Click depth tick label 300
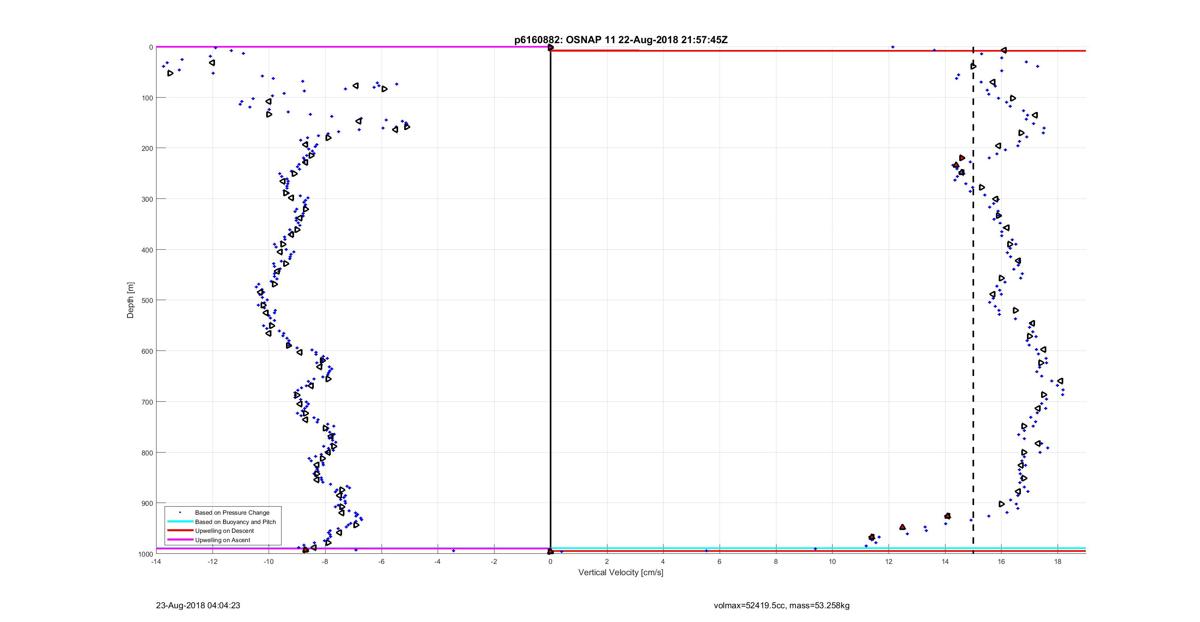Screen dimensions: 1200x622 click(x=146, y=199)
